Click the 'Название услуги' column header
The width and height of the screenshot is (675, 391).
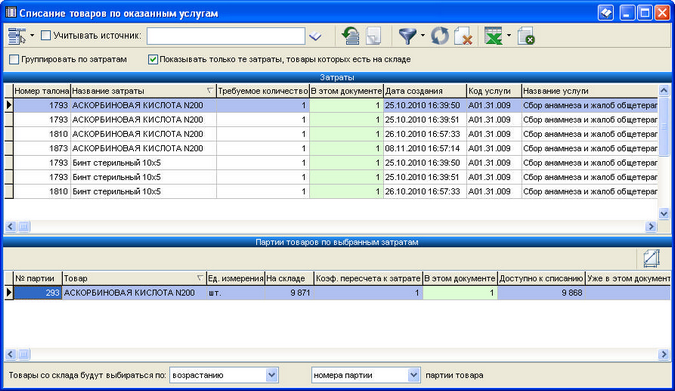(590, 91)
